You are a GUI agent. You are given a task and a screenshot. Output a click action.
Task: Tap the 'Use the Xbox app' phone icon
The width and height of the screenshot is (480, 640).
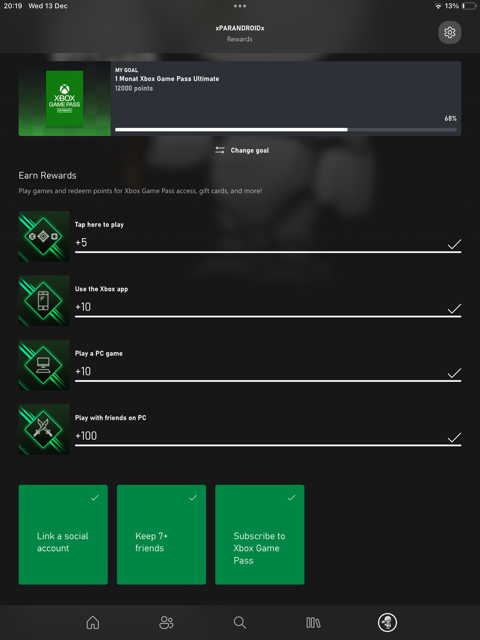(x=44, y=301)
